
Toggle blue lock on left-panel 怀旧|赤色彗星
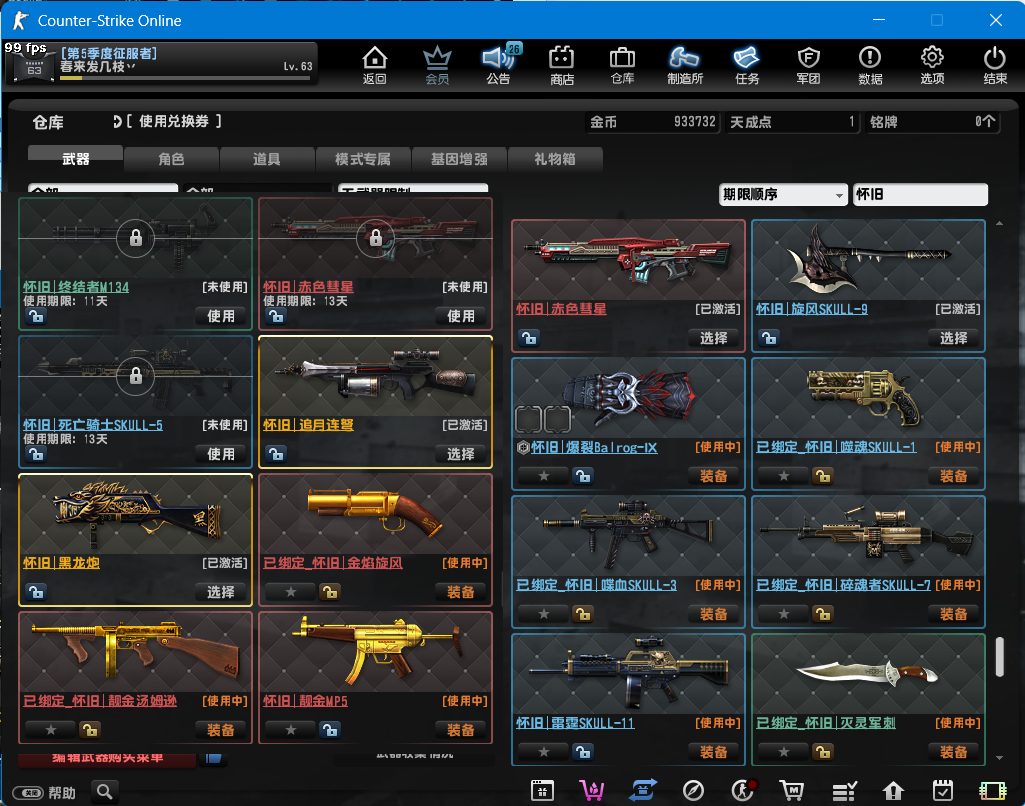276,316
